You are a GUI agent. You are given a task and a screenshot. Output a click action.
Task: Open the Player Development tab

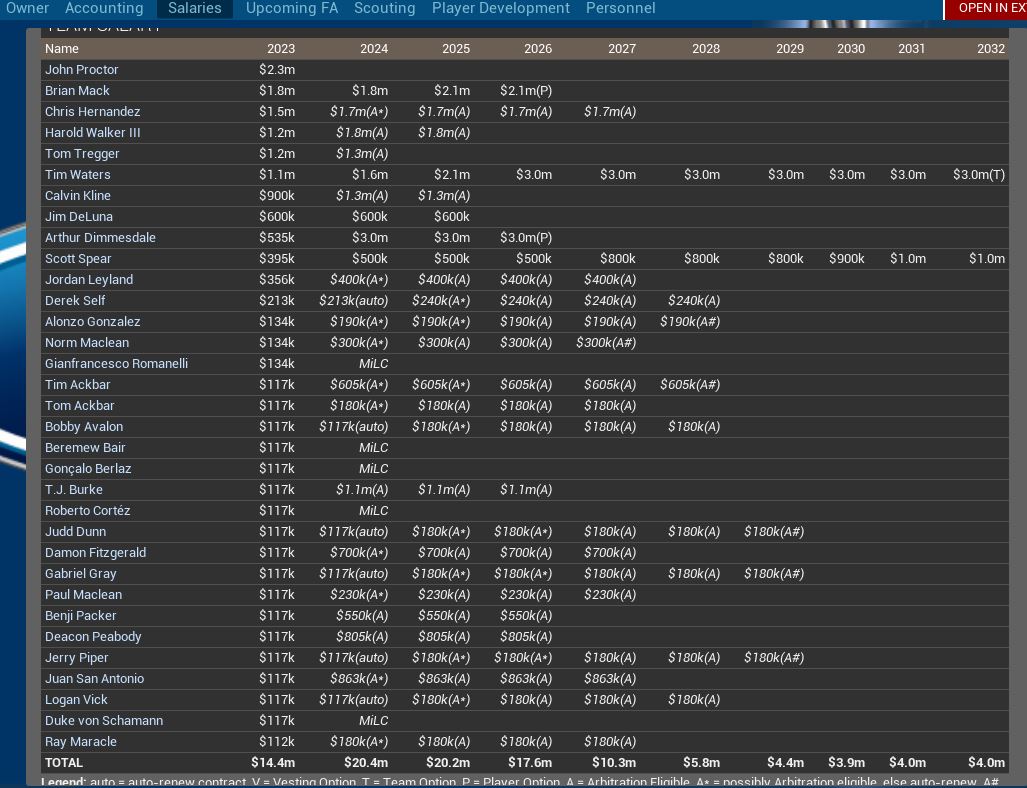501,8
